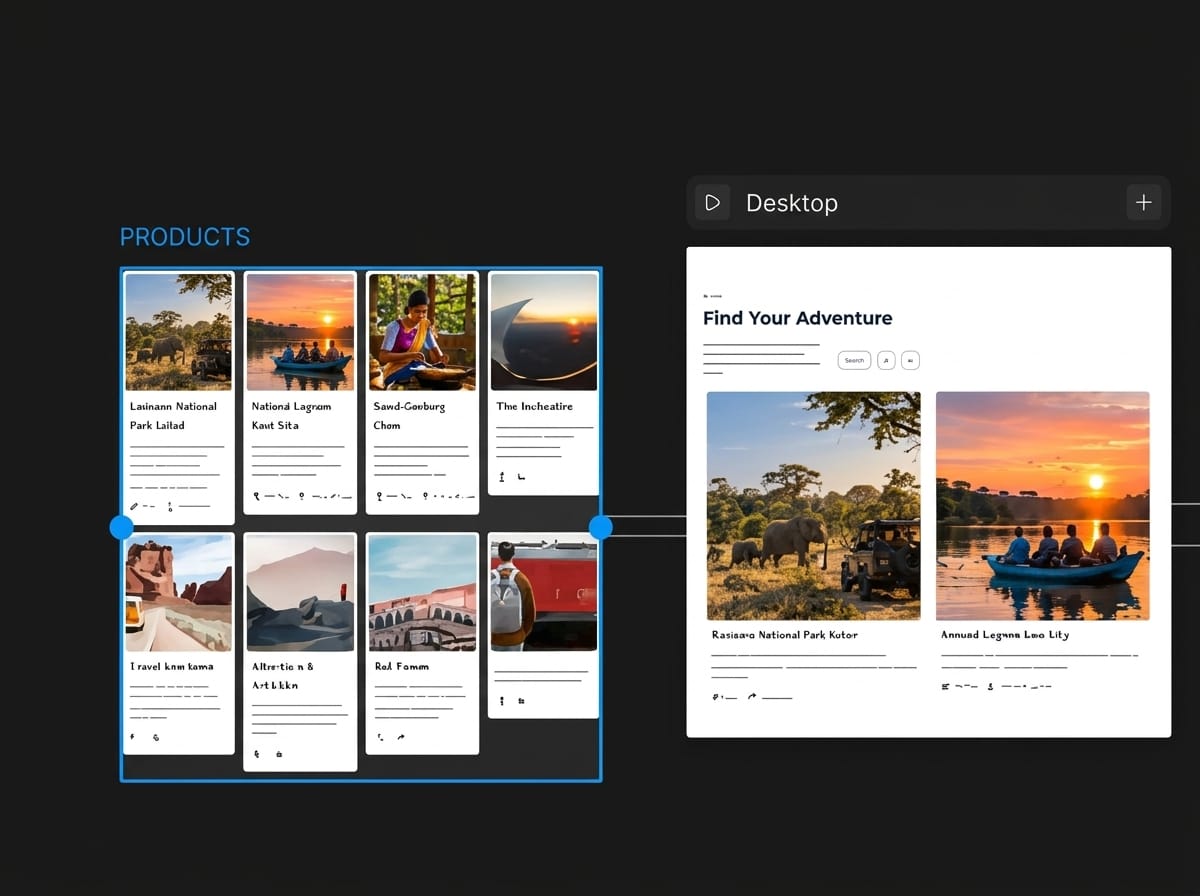1200x896 pixels.
Task: Select the large elephant image in the Desktop frame
Action: pos(814,506)
